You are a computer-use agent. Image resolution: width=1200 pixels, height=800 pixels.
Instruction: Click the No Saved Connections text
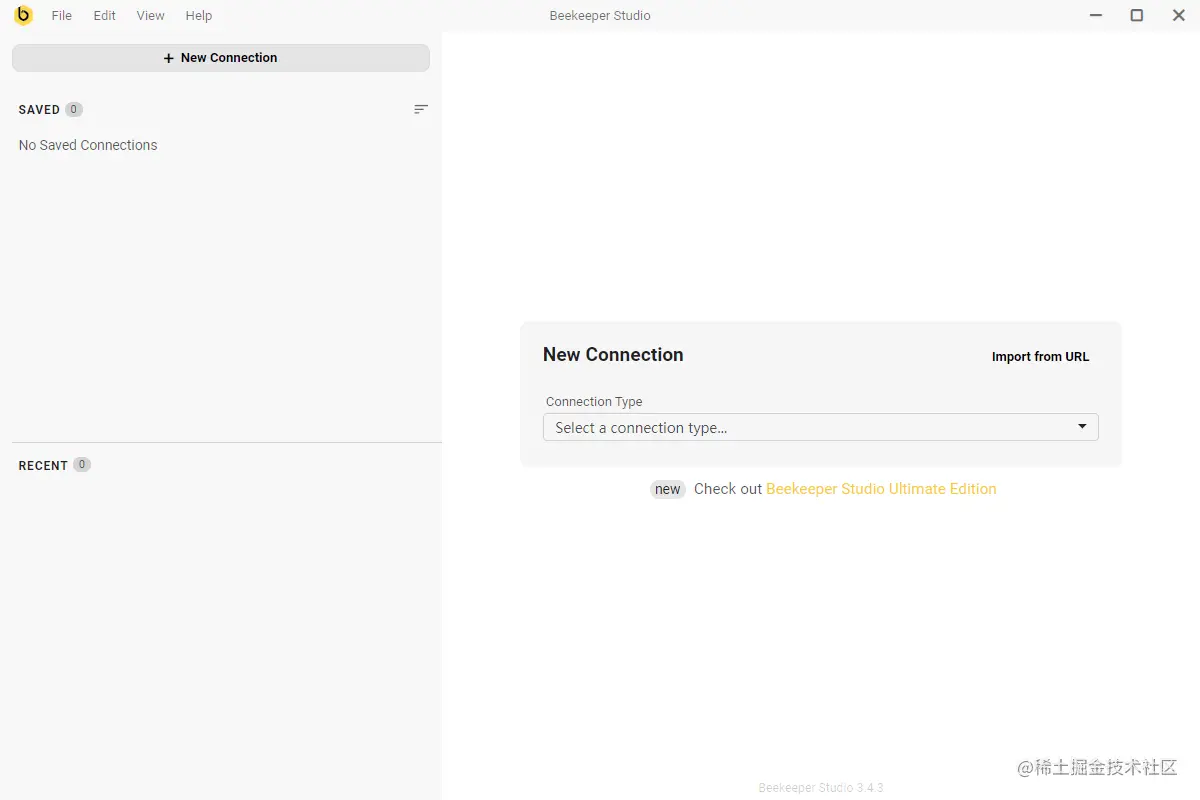88,145
